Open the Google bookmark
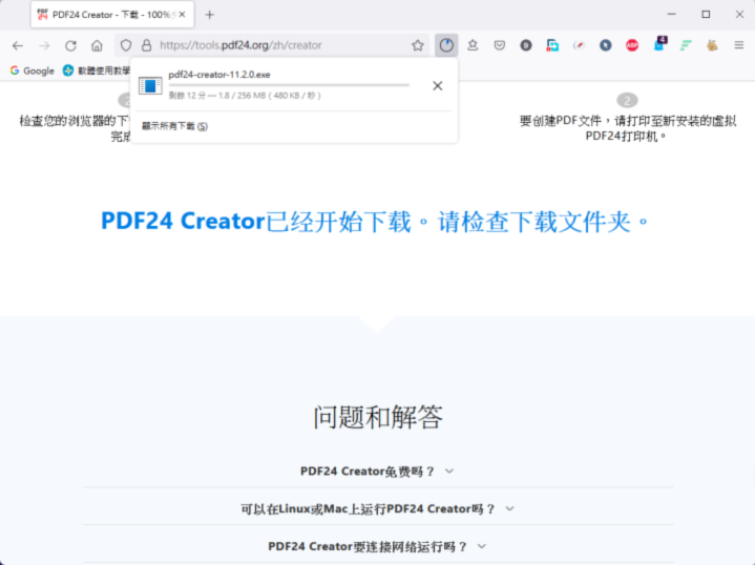Screen dimensions: 755x567 32,71
